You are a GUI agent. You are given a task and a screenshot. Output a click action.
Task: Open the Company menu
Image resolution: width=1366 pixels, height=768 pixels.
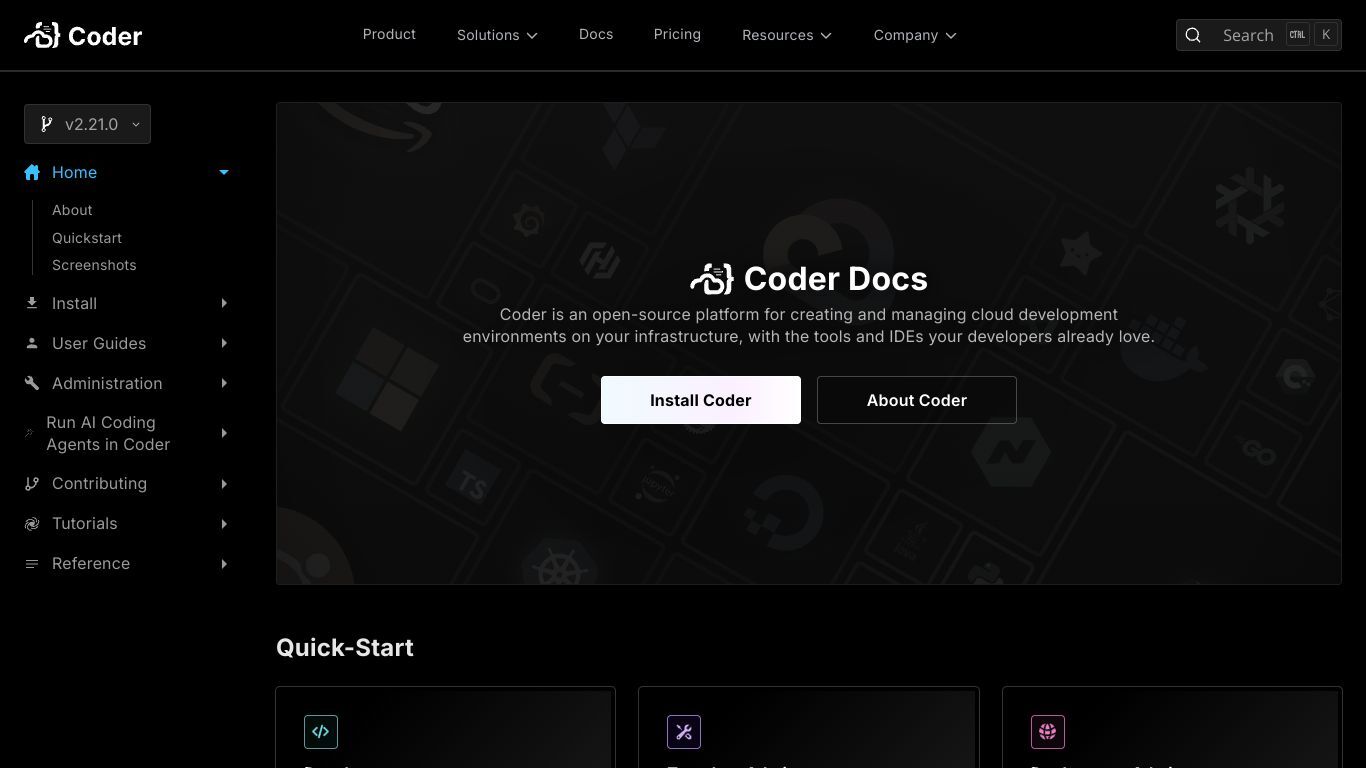point(915,35)
